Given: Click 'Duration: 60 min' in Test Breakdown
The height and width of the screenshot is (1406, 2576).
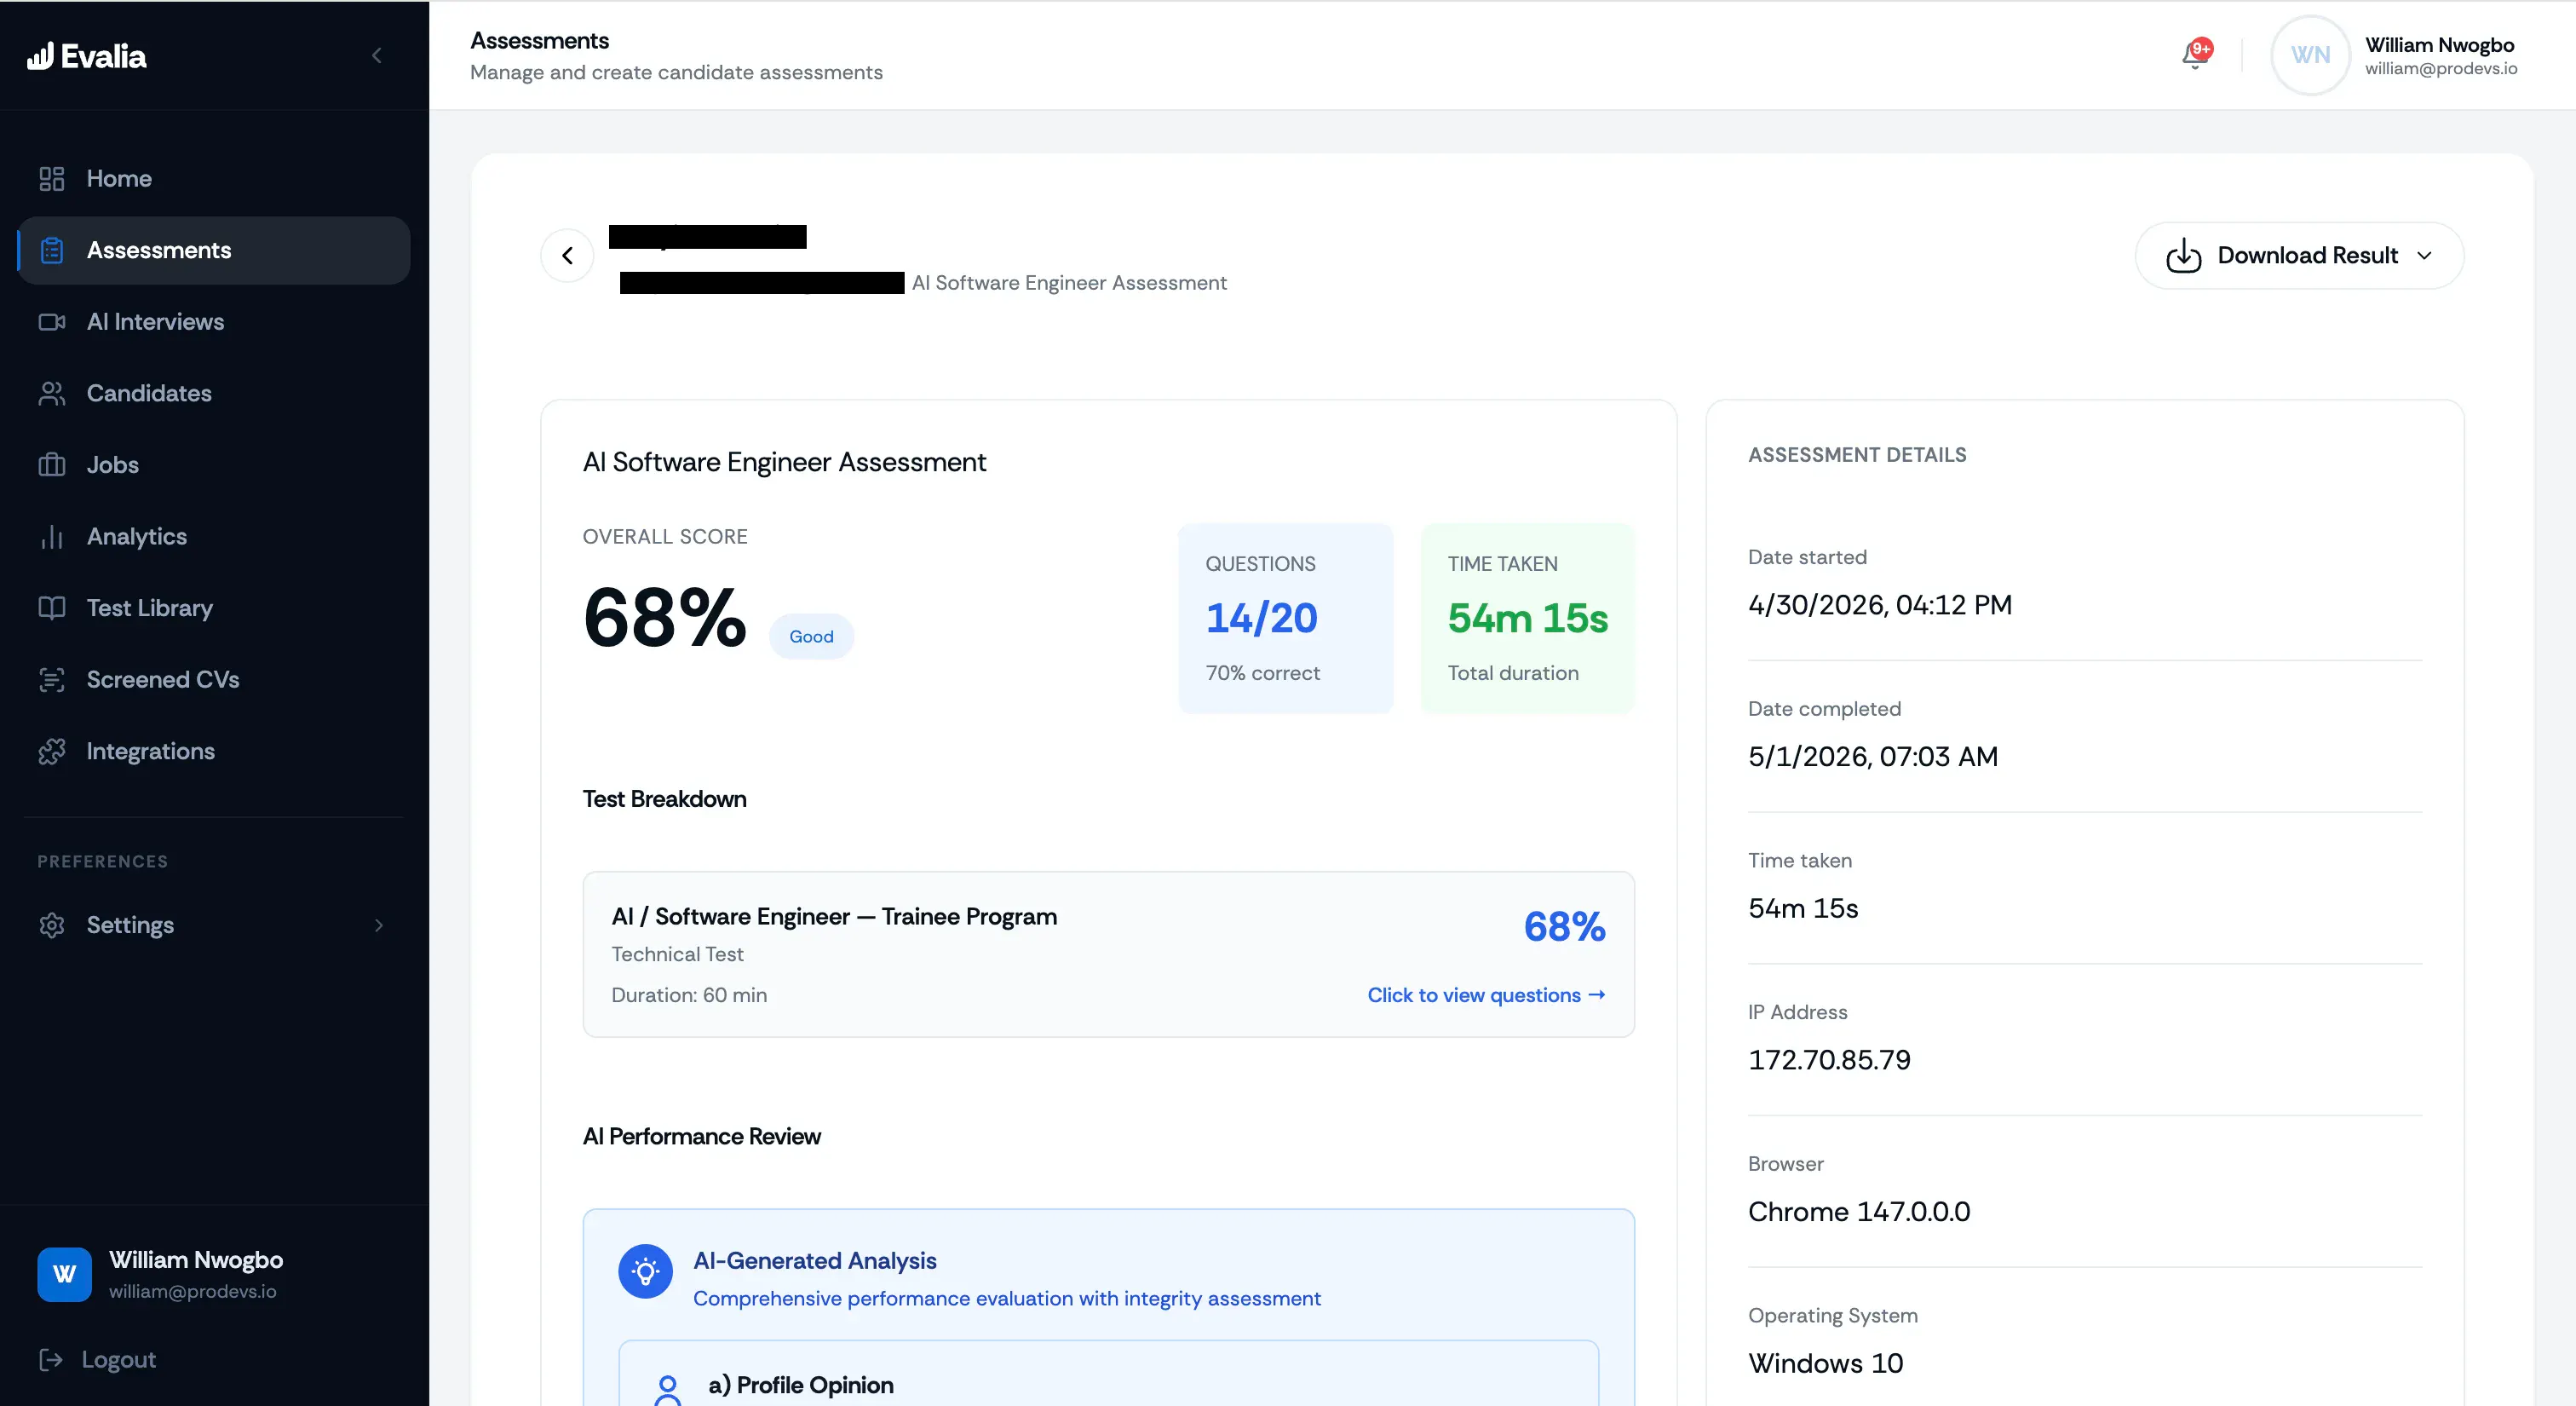Looking at the screenshot, I should point(689,995).
